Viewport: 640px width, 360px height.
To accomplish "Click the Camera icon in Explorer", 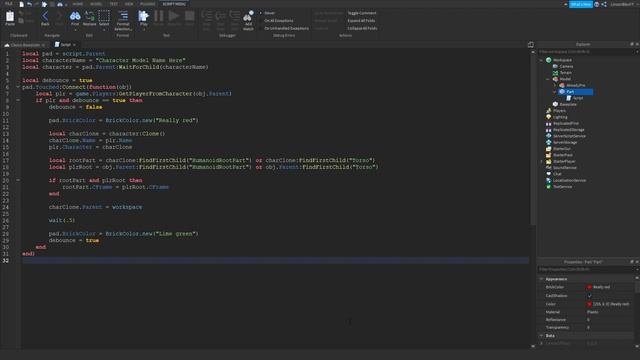I will 555,66.
